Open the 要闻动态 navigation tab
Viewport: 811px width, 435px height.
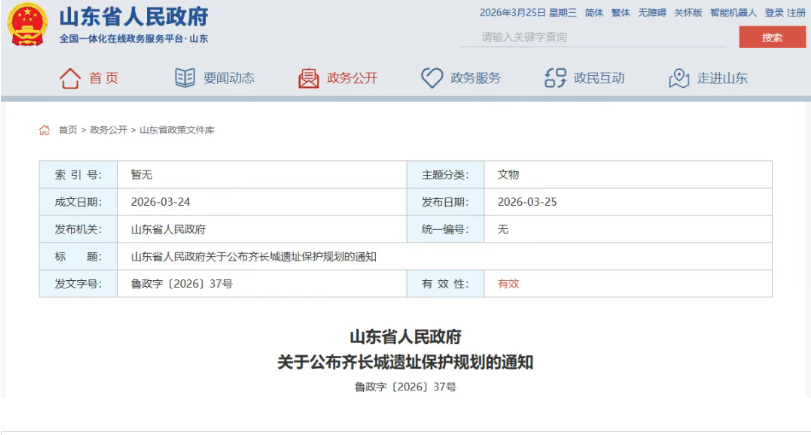click(229, 78)
